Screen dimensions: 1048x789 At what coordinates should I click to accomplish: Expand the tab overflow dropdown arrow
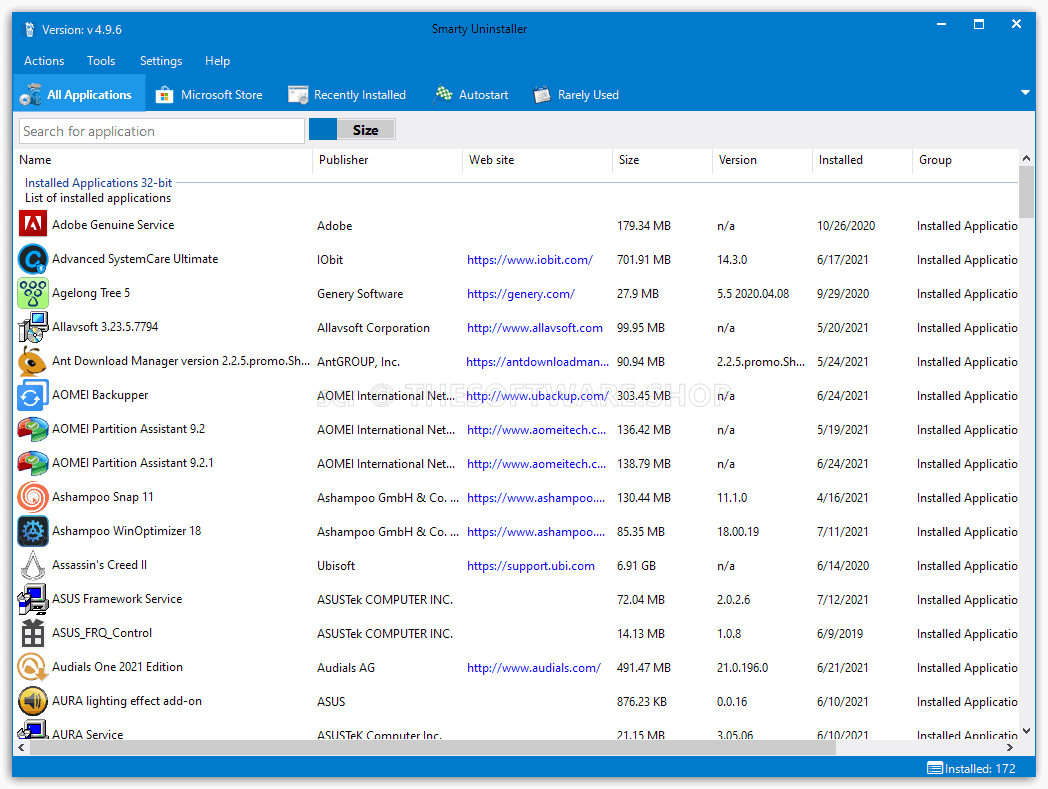point(1025,93)
